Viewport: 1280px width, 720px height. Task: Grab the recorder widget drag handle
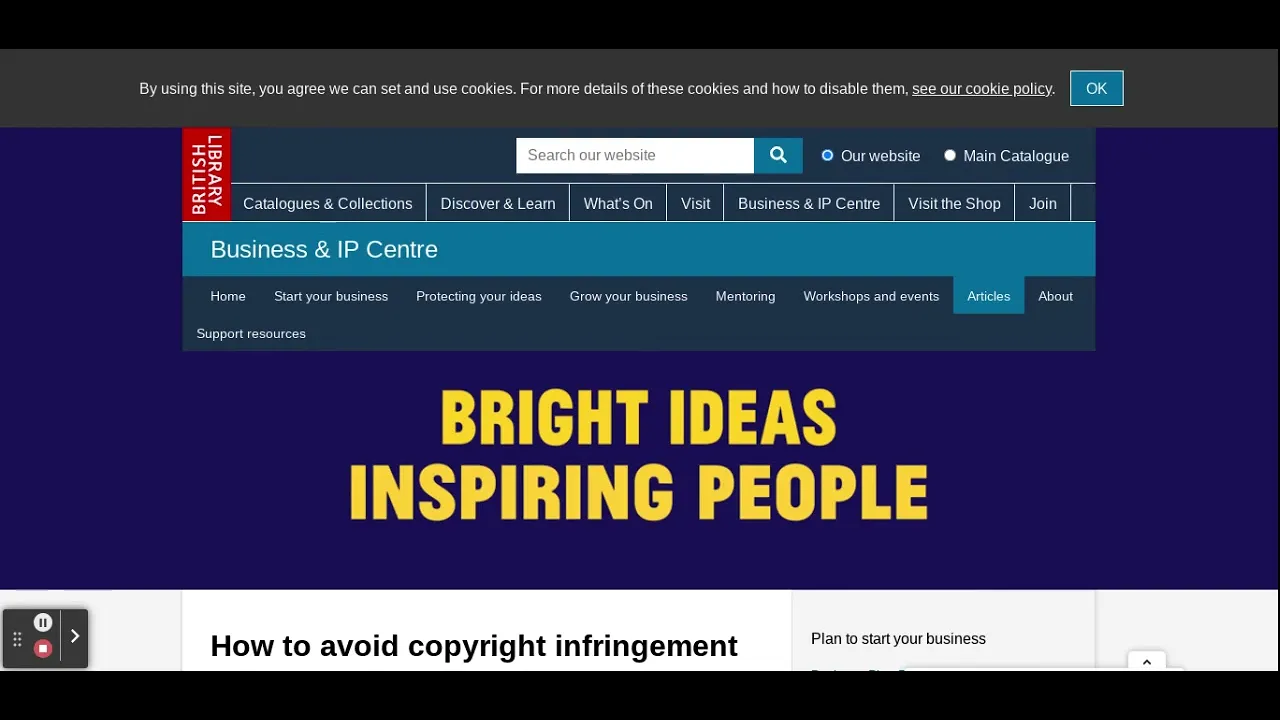point(17,639)
